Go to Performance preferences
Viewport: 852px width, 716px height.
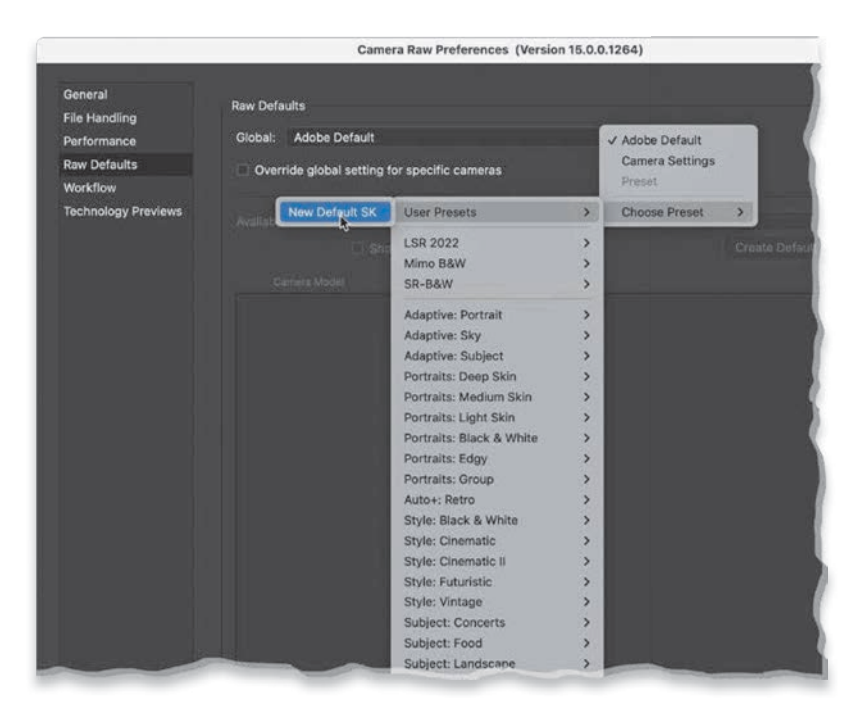tap(99, 141)
